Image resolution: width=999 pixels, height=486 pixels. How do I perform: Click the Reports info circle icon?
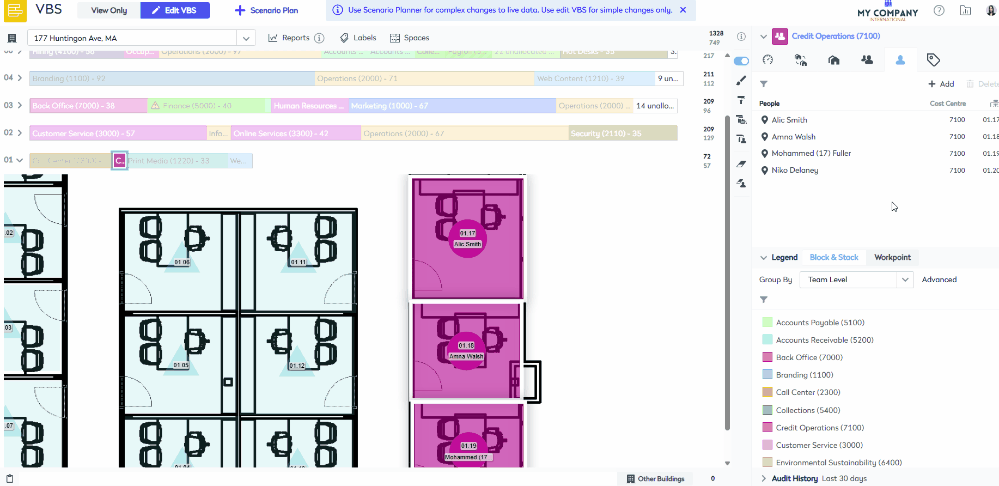click(319, 38)
